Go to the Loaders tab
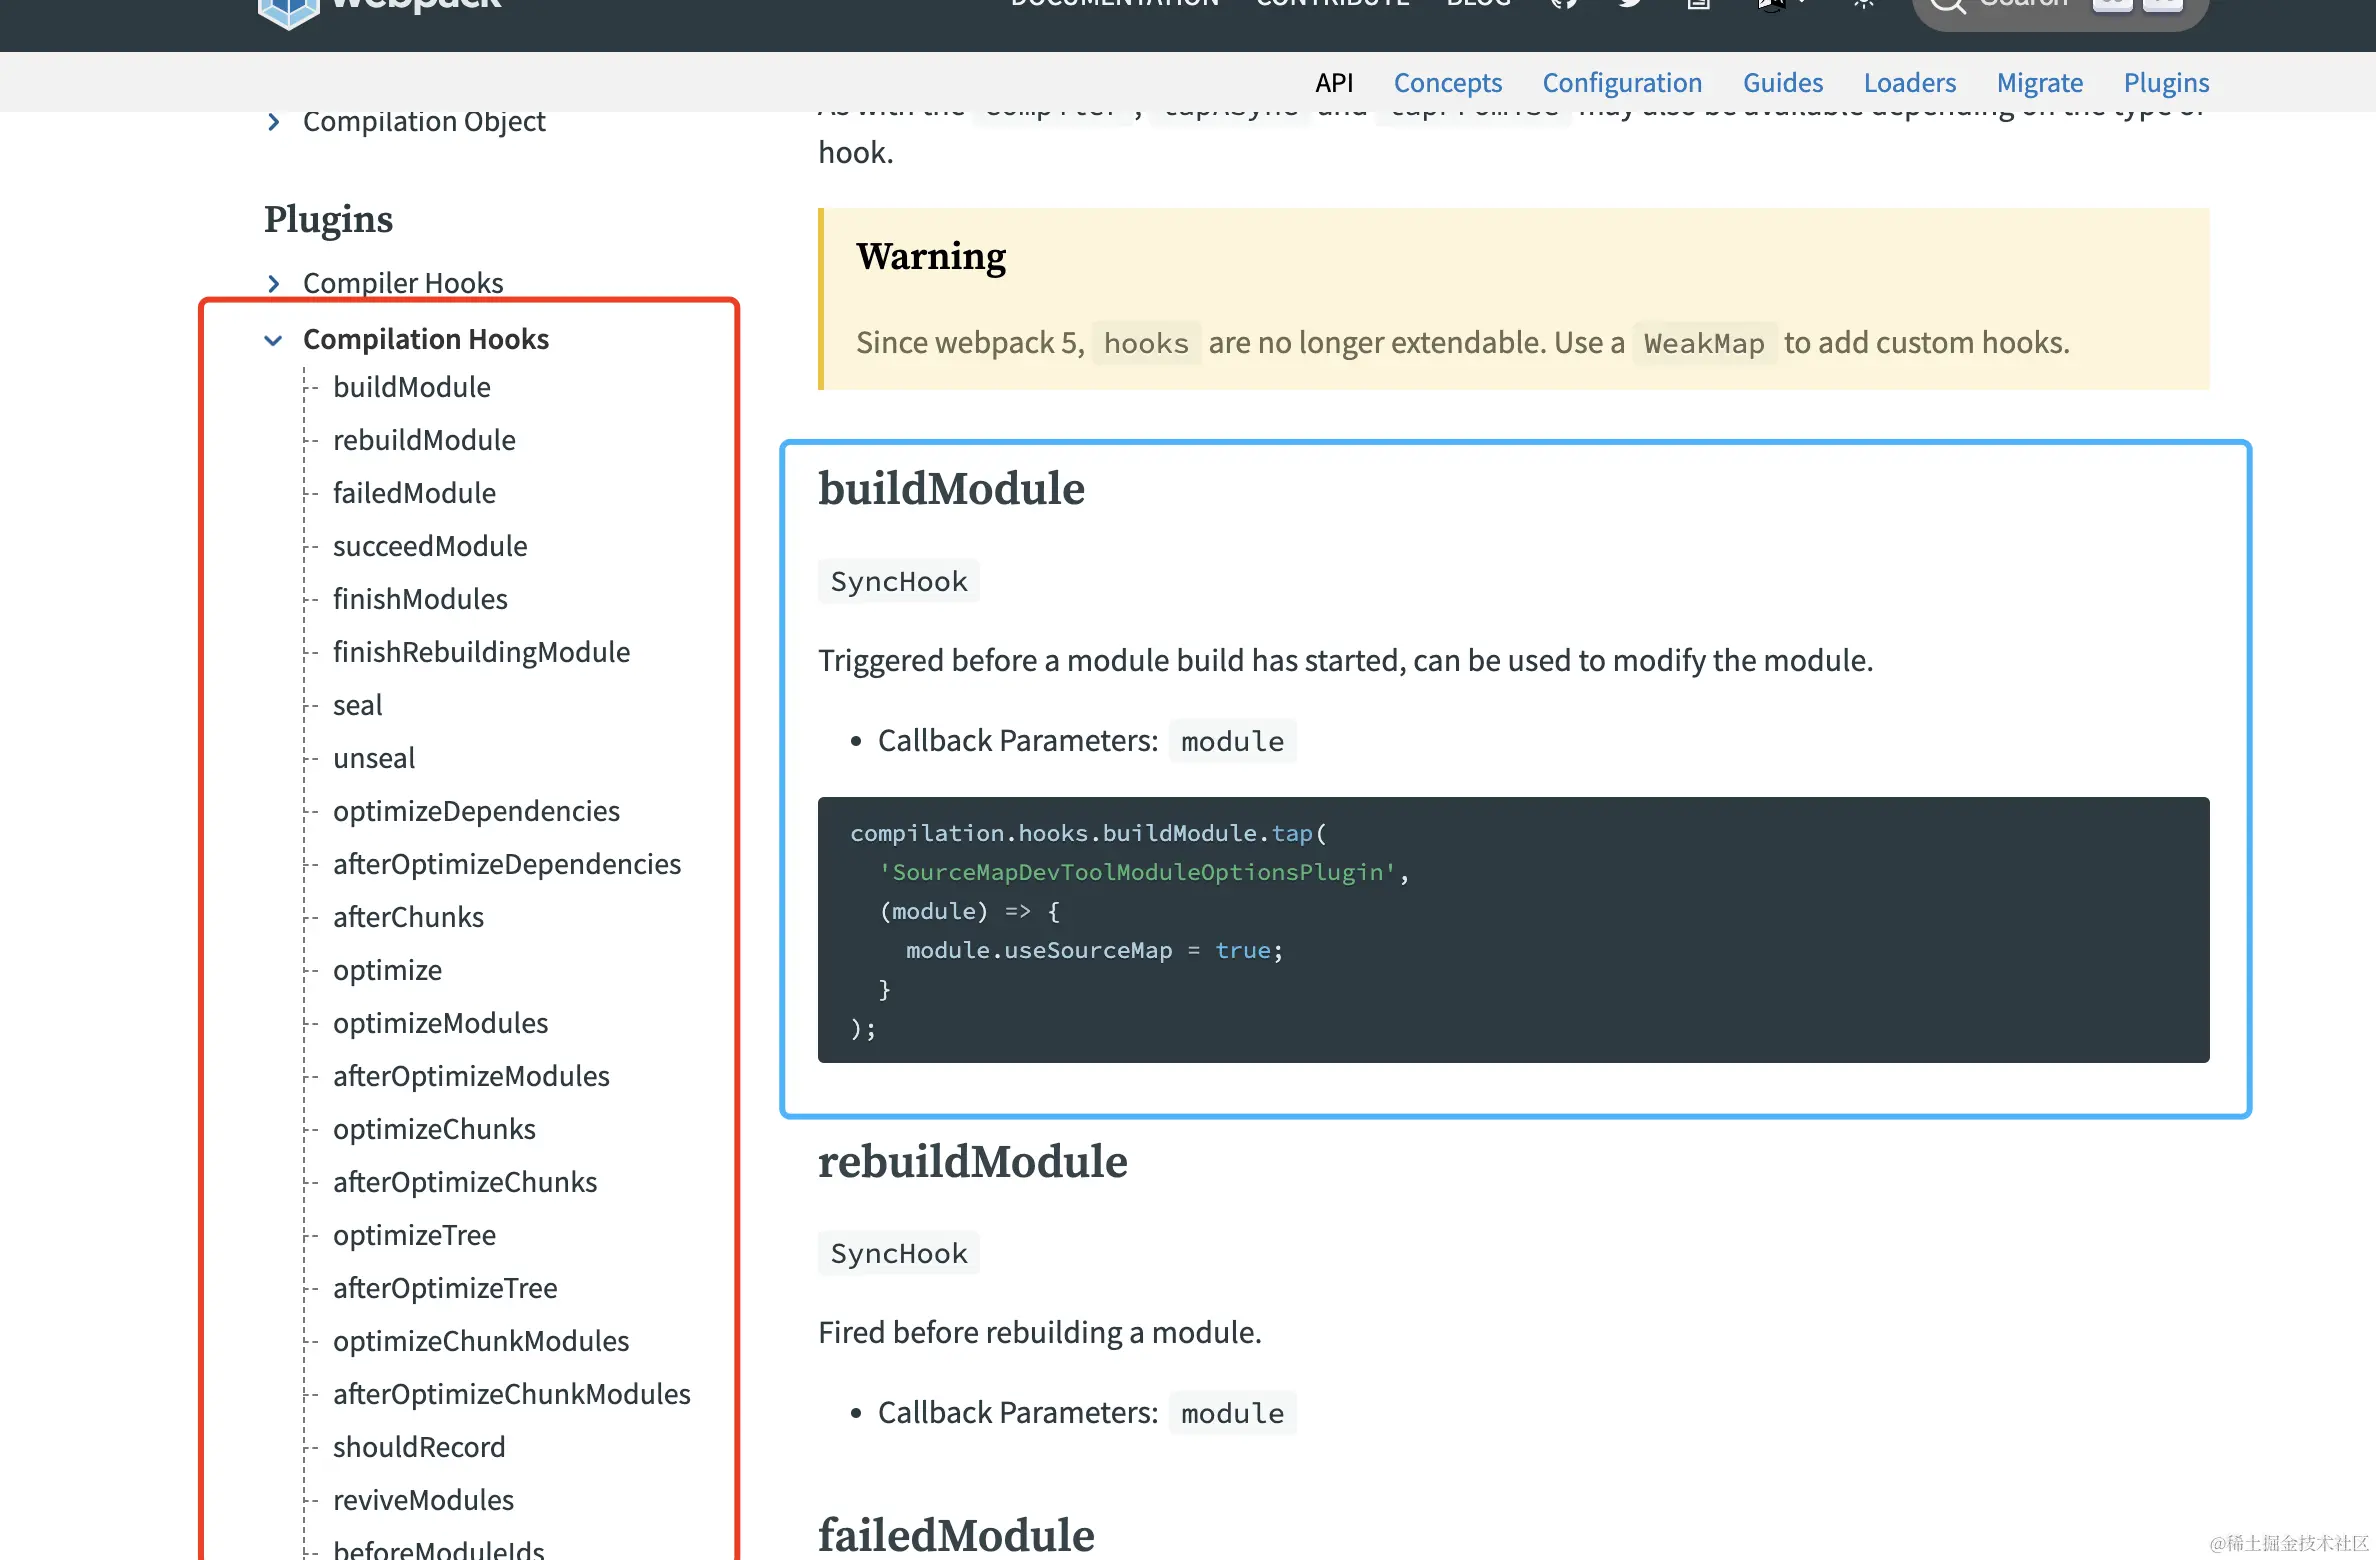Image resolution: width=2376 pixels, height=1560 pixels. (1909, 82)
